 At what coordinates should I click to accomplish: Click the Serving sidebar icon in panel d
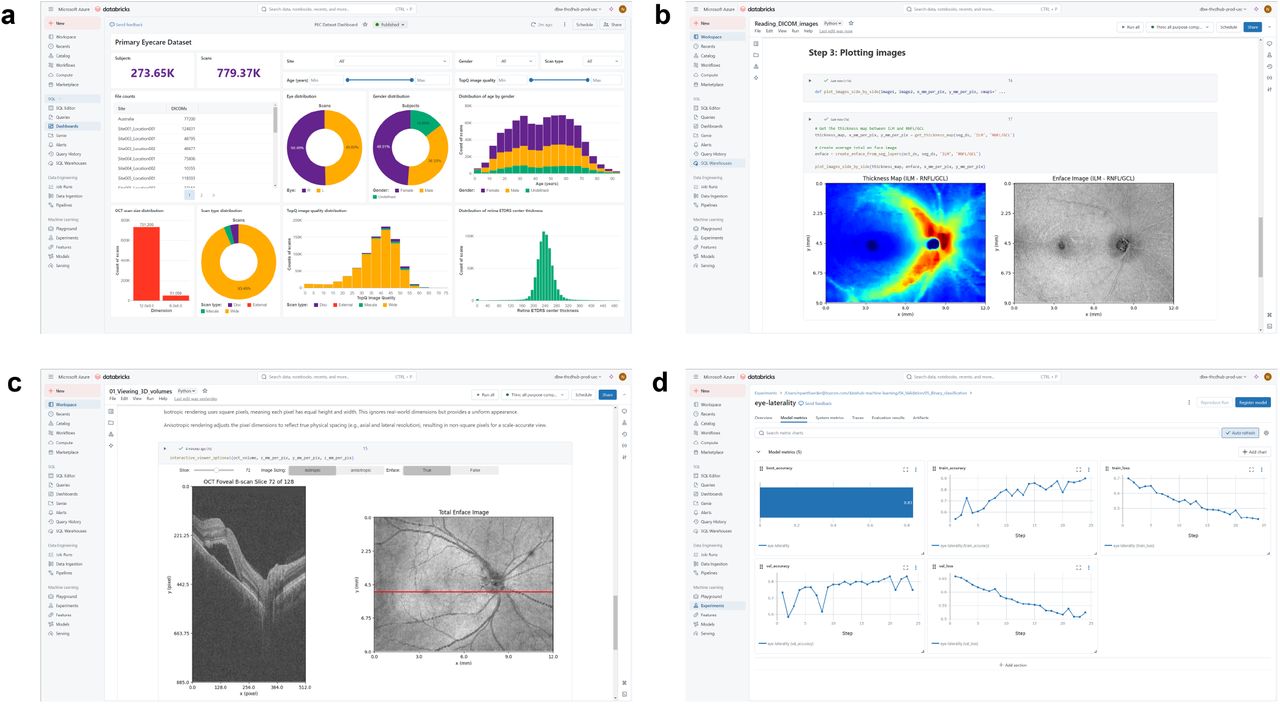pos(695,634)
